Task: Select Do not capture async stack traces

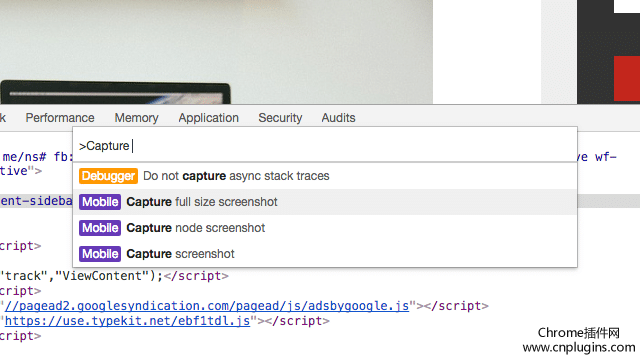Action: pos(325,176)
